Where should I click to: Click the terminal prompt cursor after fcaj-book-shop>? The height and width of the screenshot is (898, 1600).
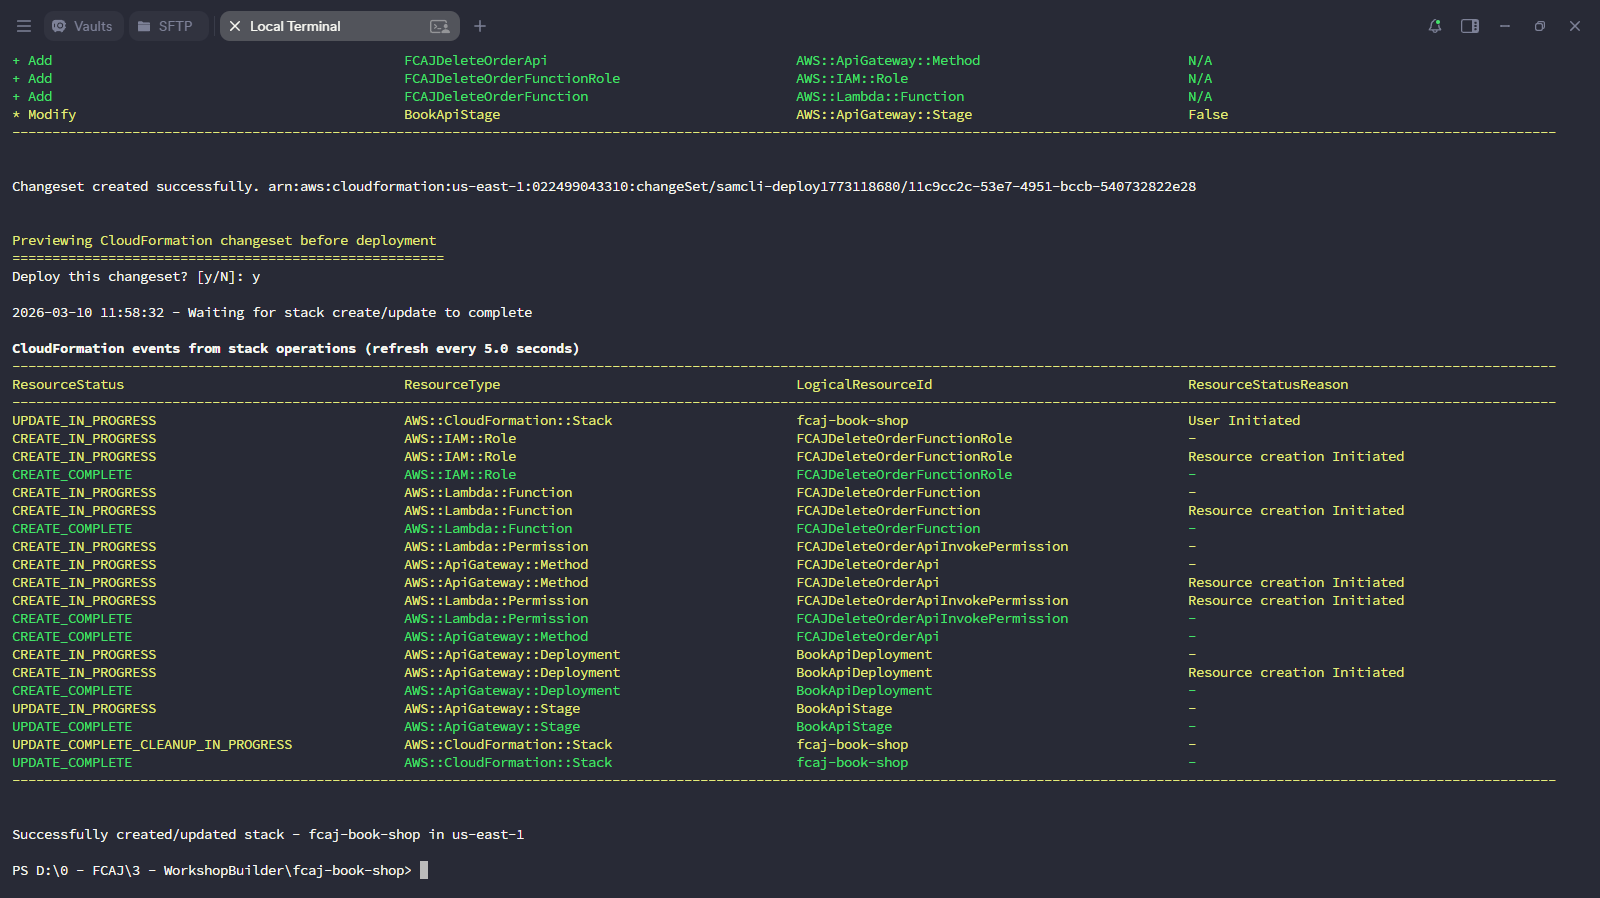pos(424,870)
